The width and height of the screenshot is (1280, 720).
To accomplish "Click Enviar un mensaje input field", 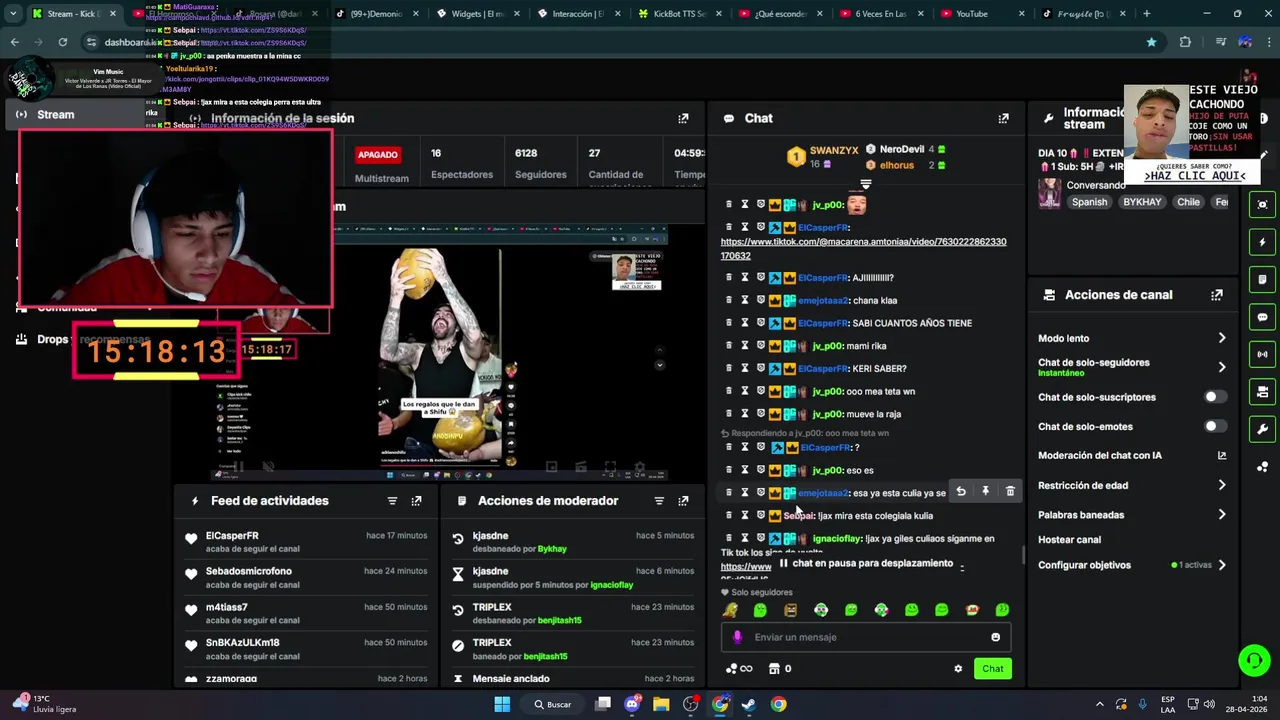I will 866,637.
